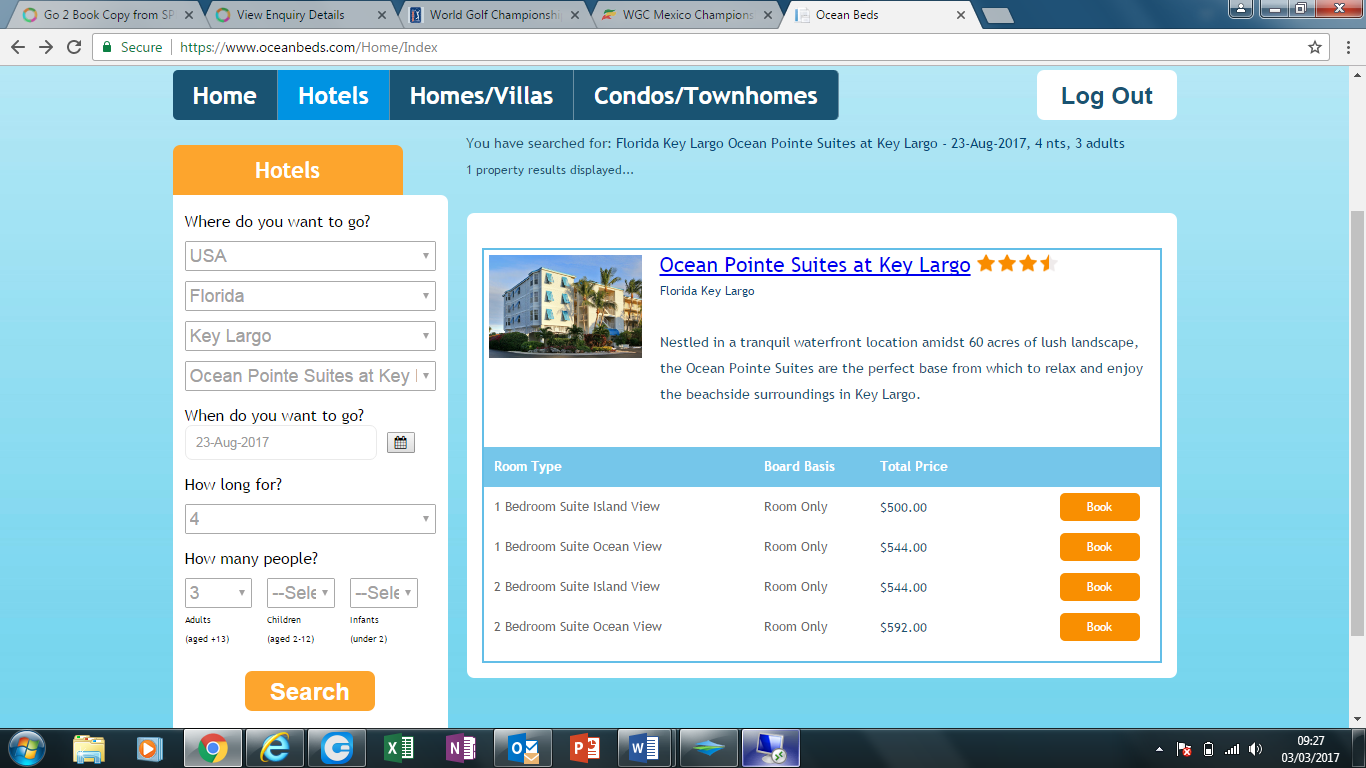This screenshot has width=1366, height=768.
Task: Open the date picker calendar icon
Action: tap(400, 443)
